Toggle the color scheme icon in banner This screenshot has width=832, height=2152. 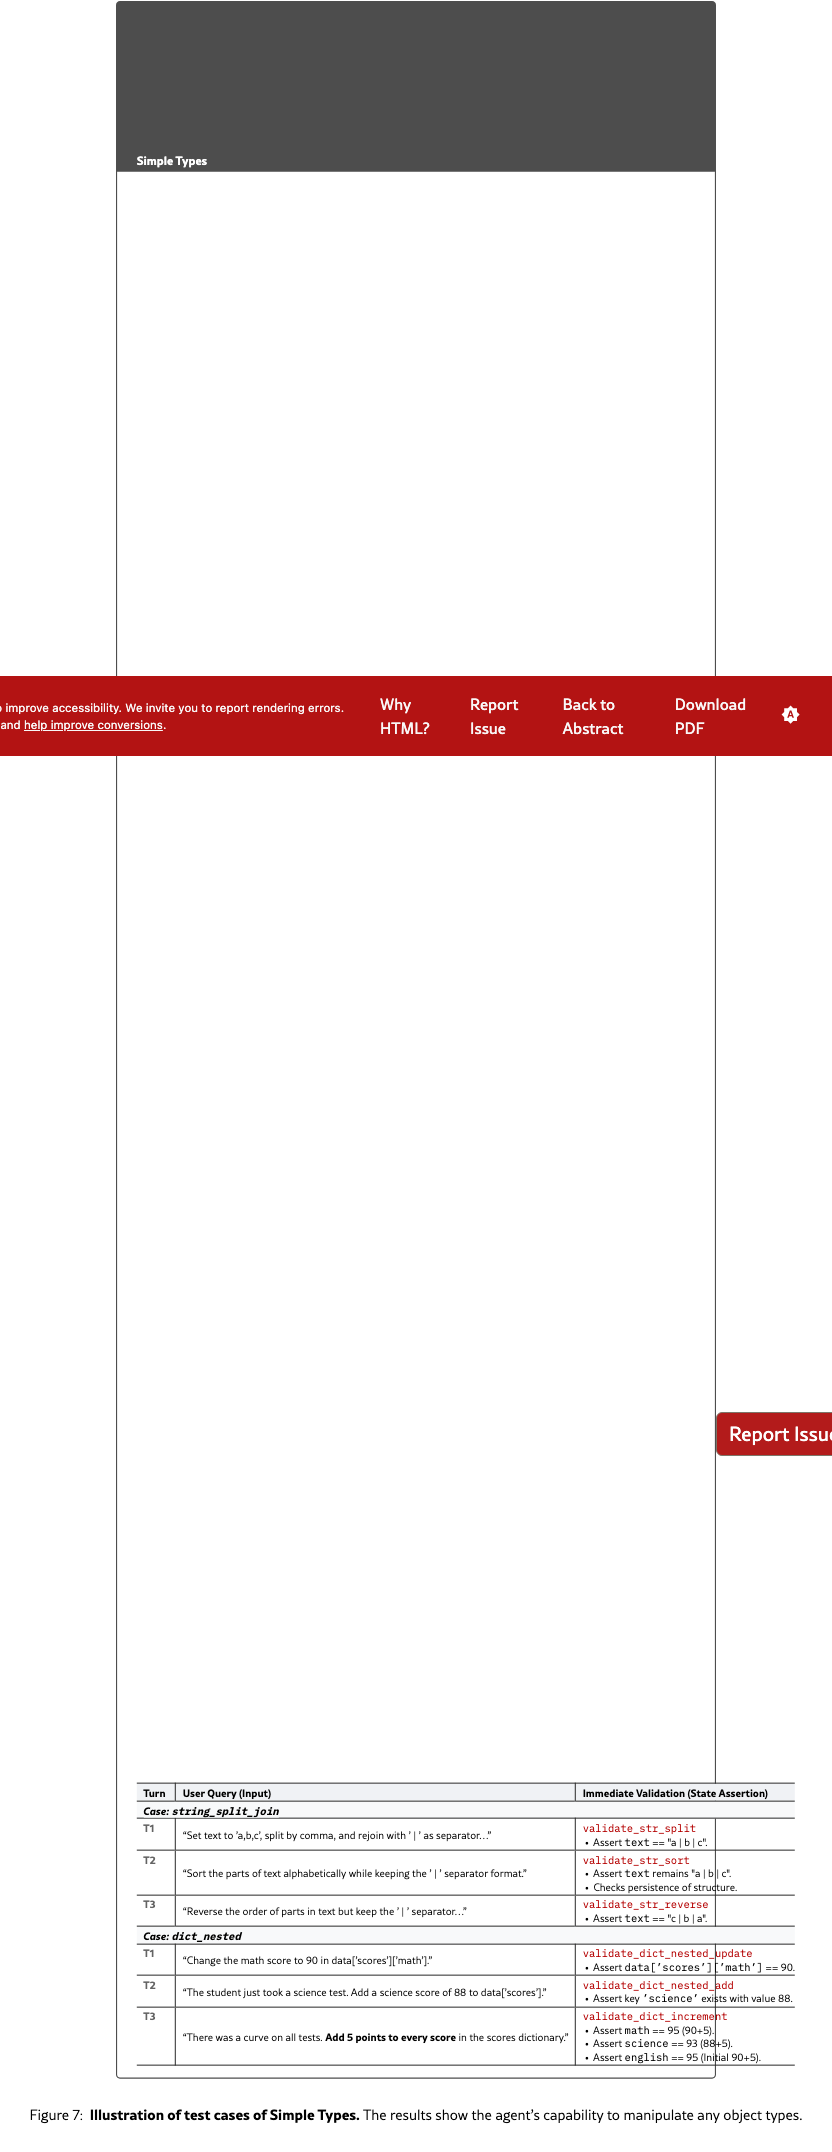(790, 715)
